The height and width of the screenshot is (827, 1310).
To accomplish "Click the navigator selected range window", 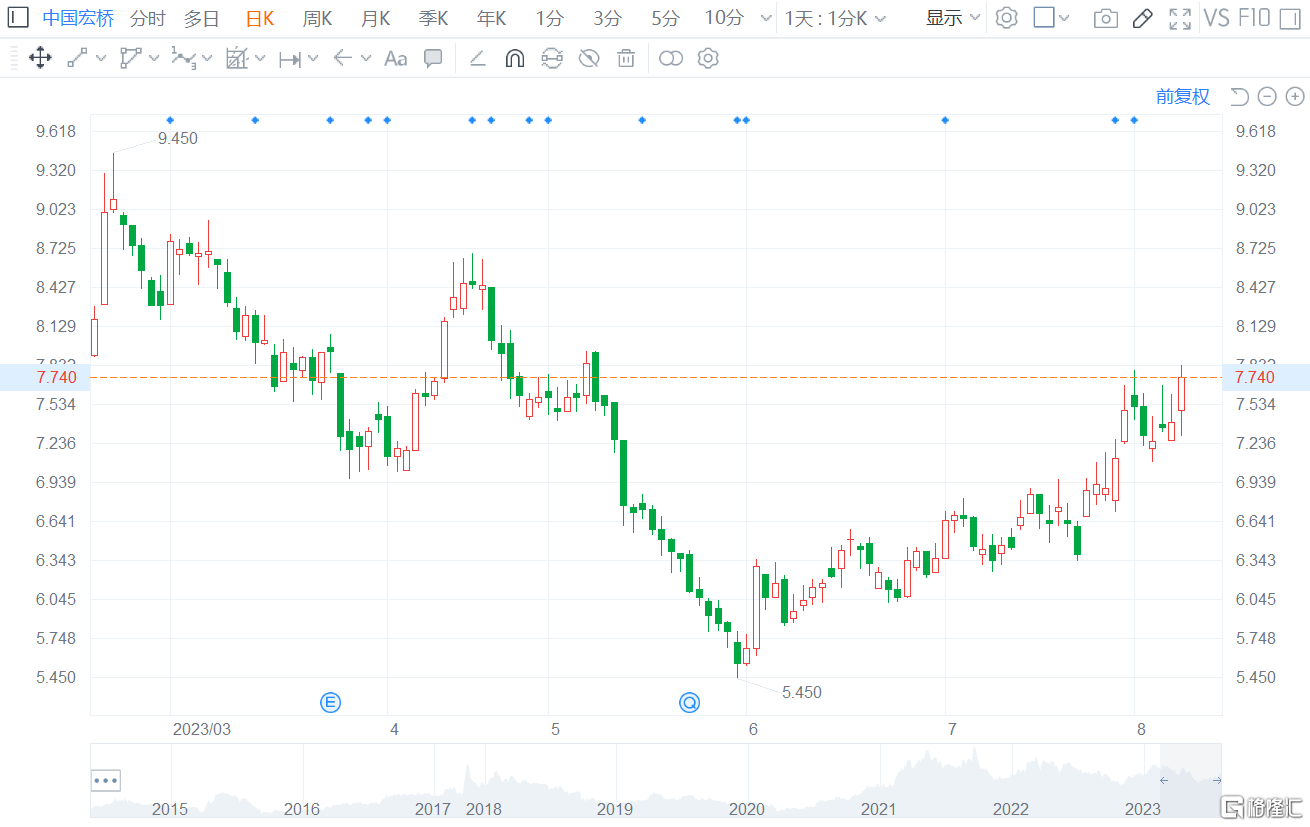I will (x=1191, y=780).
